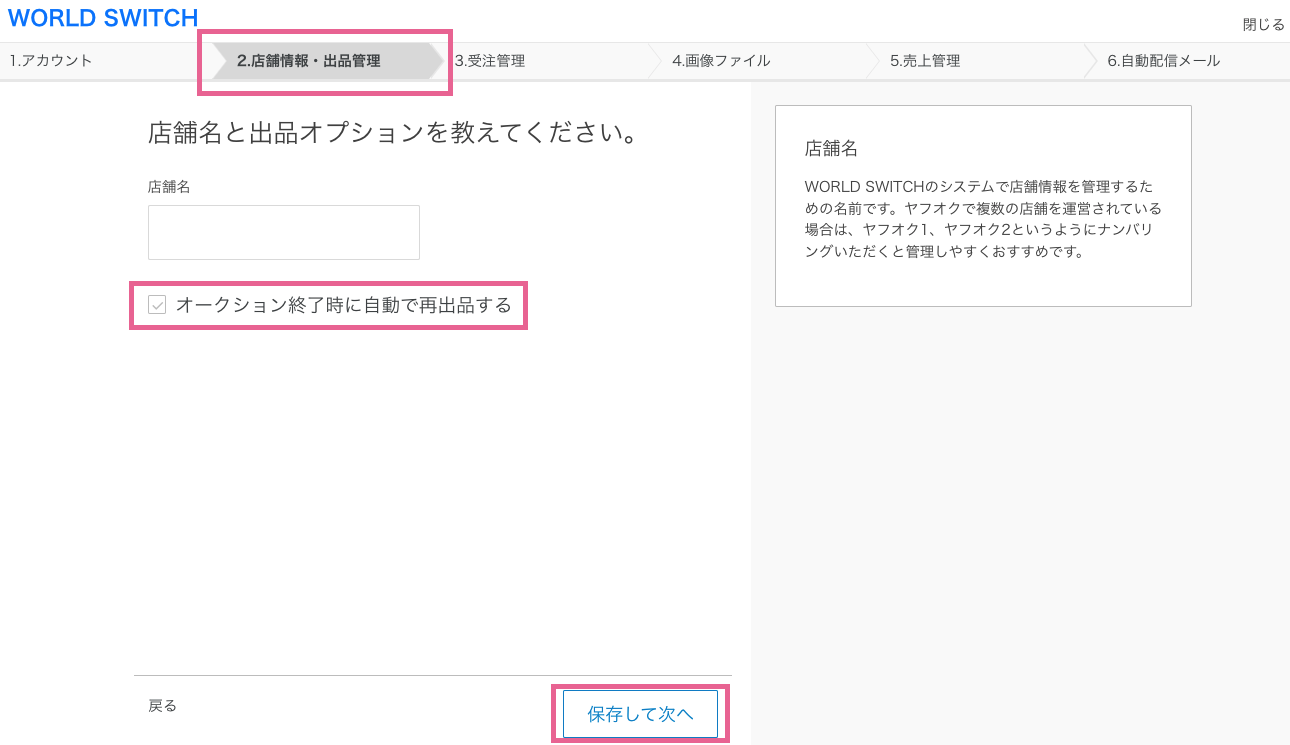Click the 店舗名 label above the input
This screenshot has width=1290, height=745.
(x=169, y=187)
